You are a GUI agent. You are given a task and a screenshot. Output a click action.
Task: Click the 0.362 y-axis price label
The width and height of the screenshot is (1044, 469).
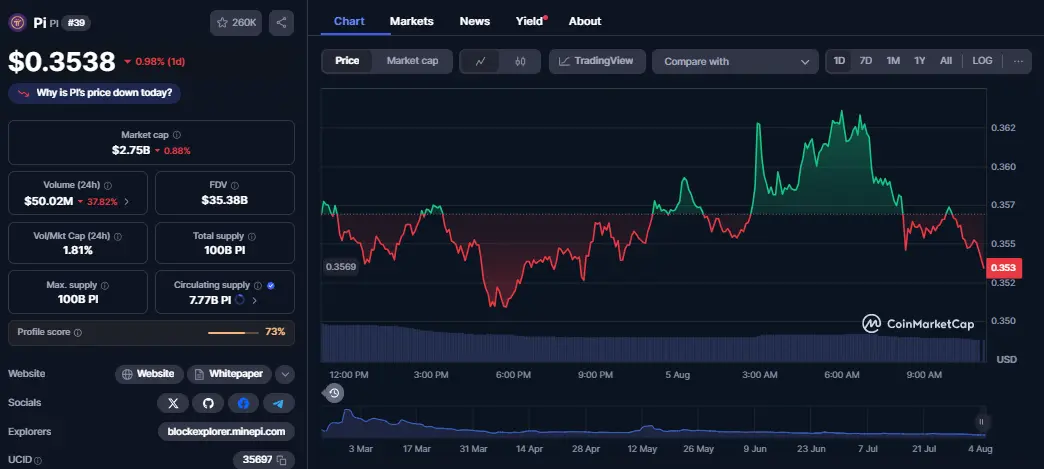[1003, 127]
